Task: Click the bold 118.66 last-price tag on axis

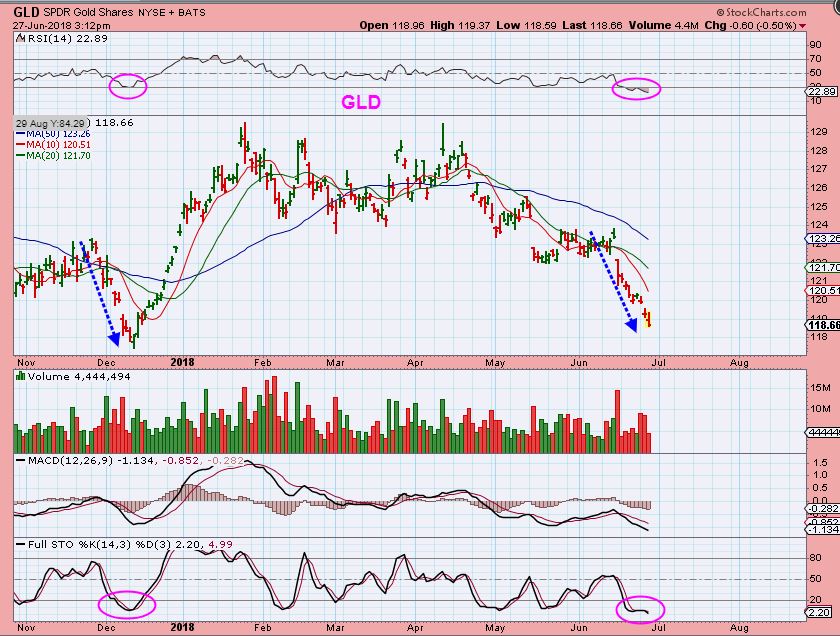Action: point(823,325)
